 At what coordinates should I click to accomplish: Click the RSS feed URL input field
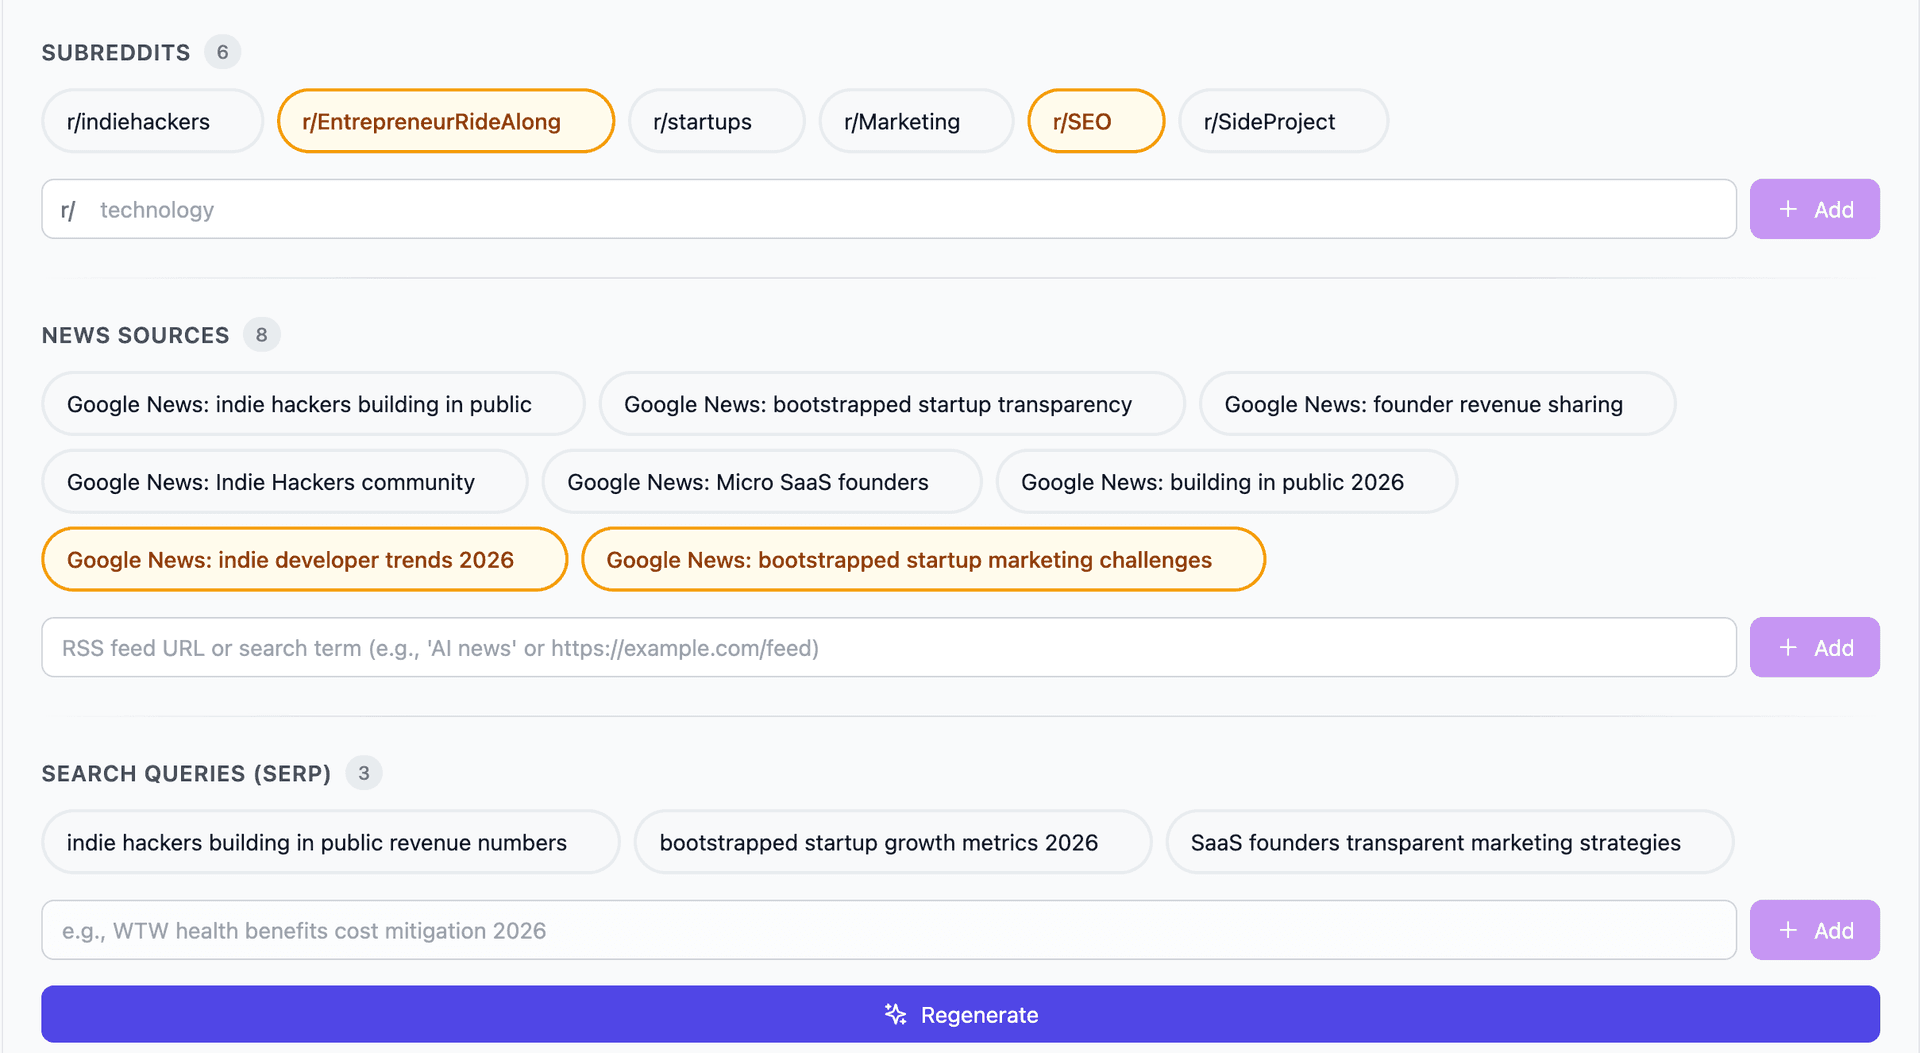[888, 647]
